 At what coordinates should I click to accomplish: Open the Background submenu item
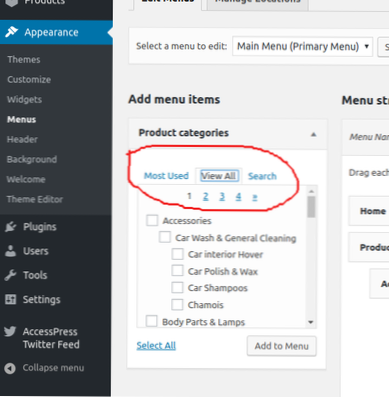tap(32, 159)
